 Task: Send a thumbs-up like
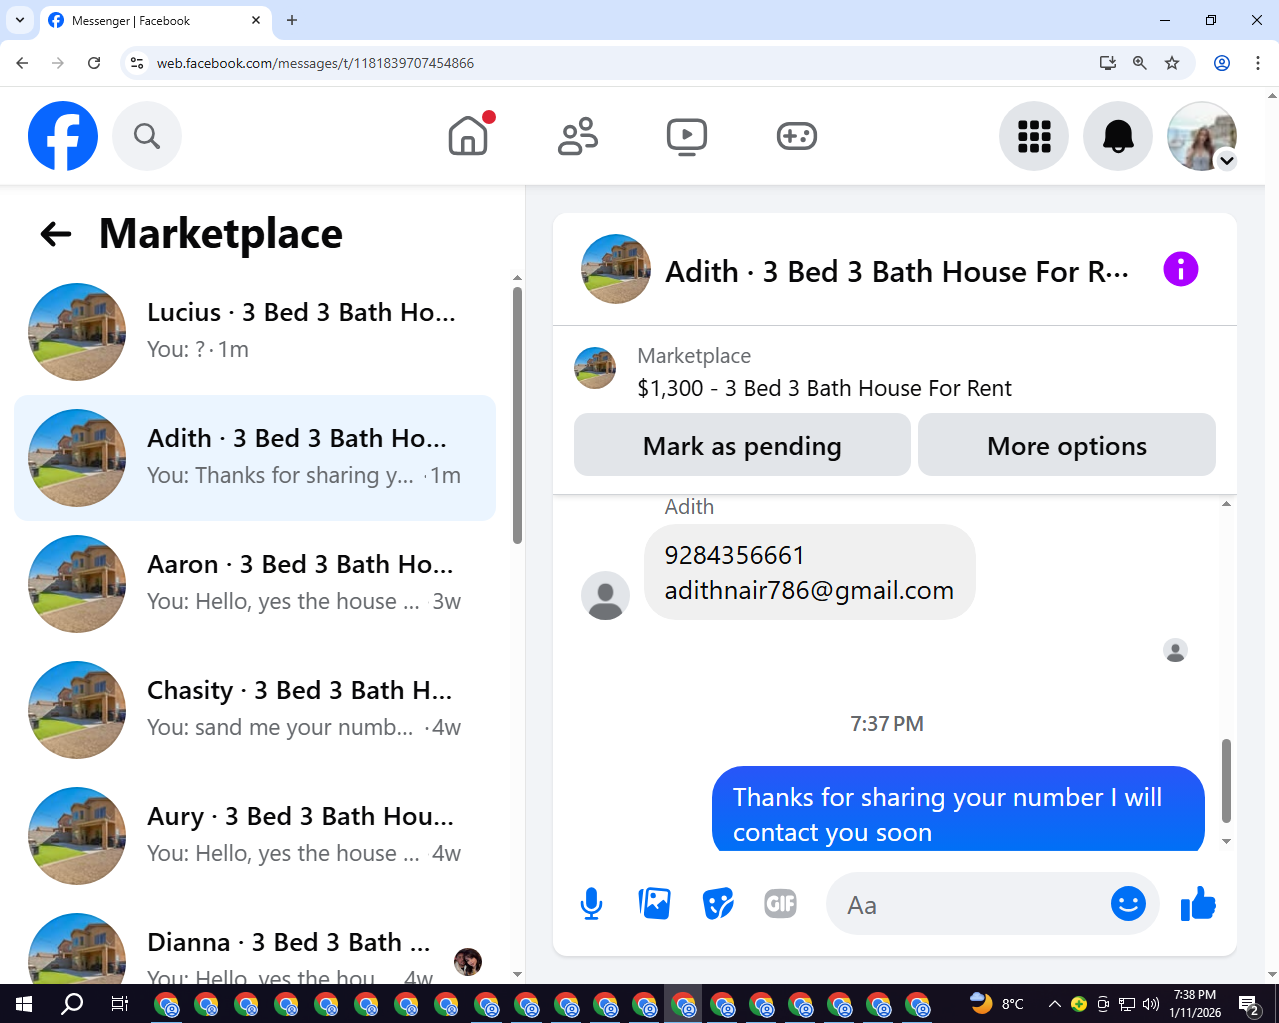click(1198, 904)
